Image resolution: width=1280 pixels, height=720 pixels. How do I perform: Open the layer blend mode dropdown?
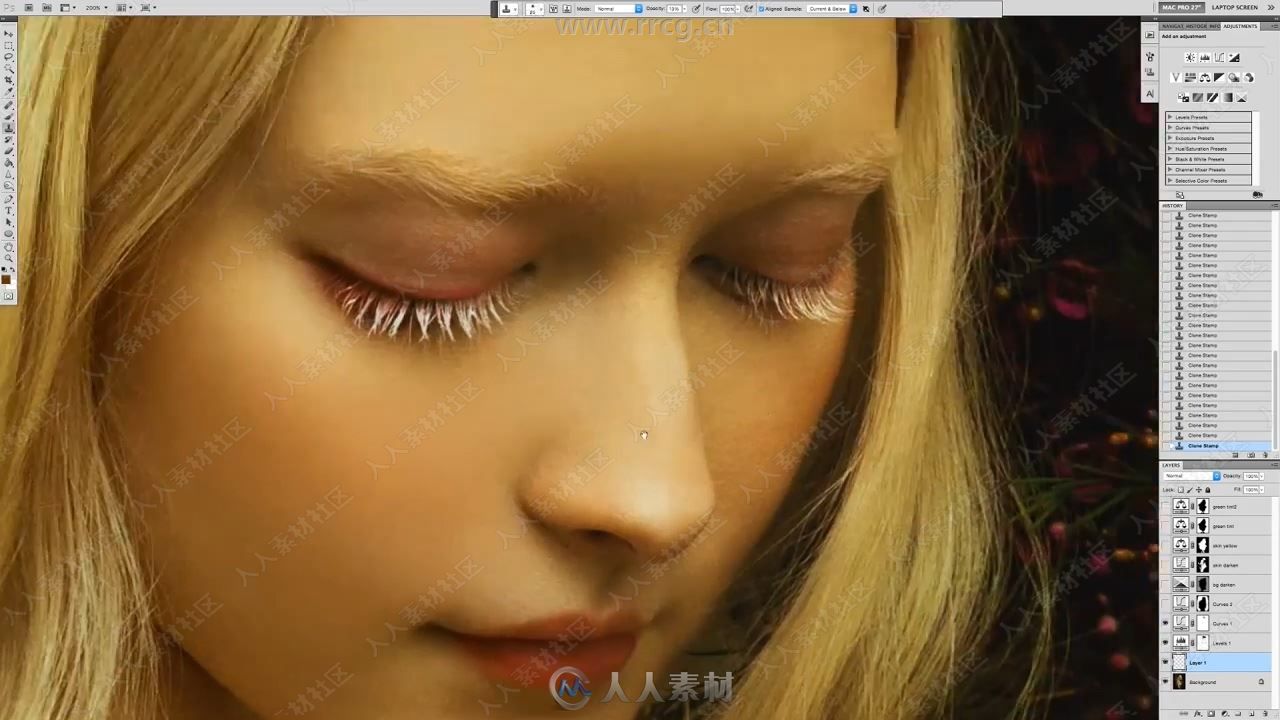coord(1192,476)
